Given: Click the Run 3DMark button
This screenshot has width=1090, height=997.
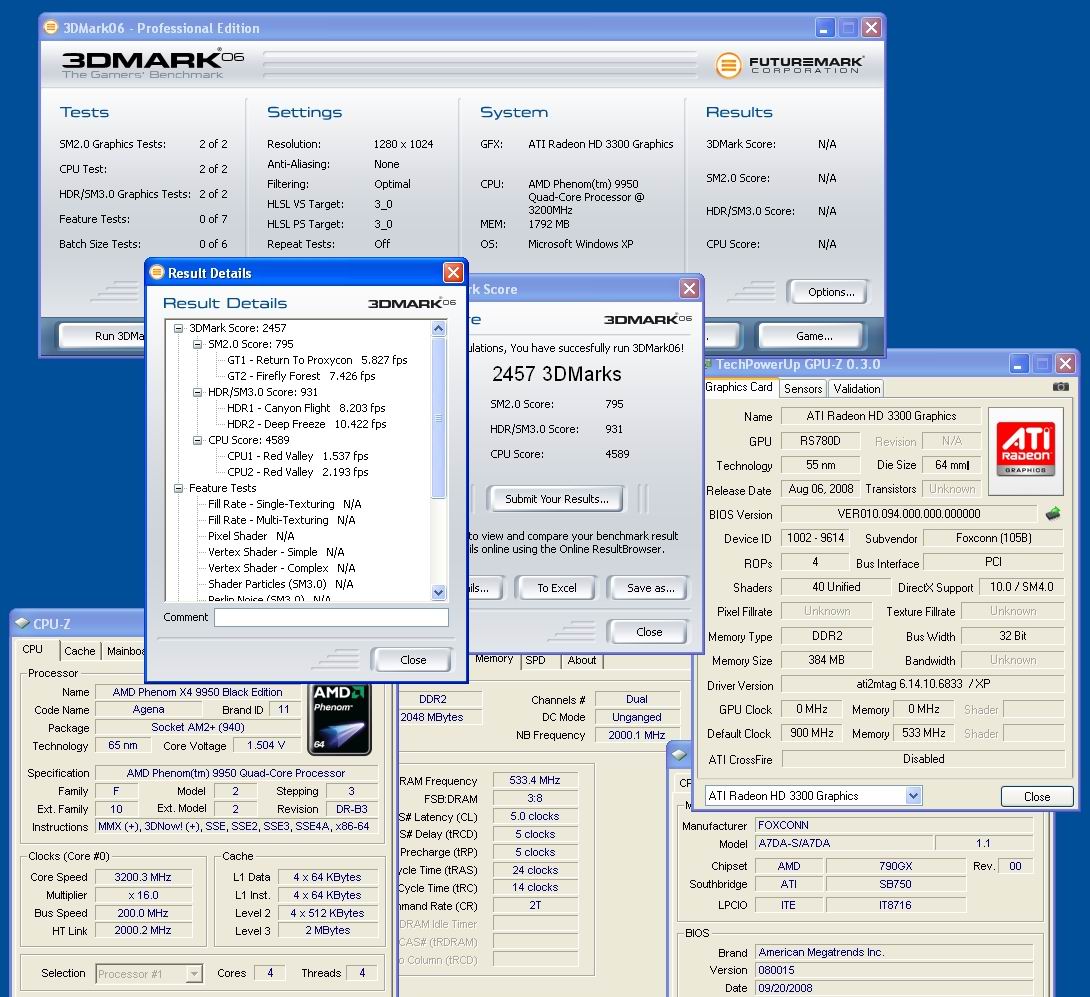Looking at the screenshot, I should tap(103, 336).
